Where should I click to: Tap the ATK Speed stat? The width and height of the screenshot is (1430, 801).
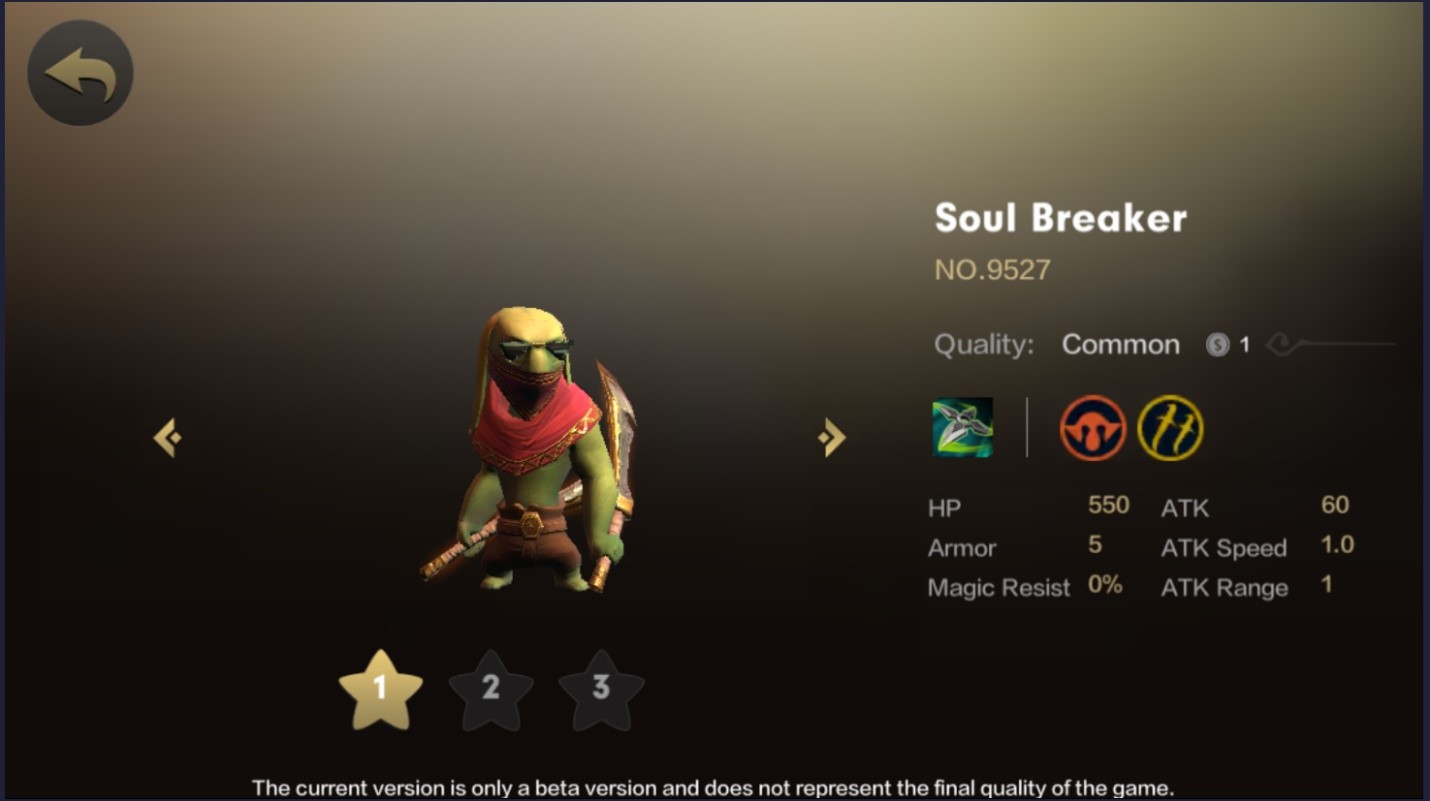pos(1258,547)
